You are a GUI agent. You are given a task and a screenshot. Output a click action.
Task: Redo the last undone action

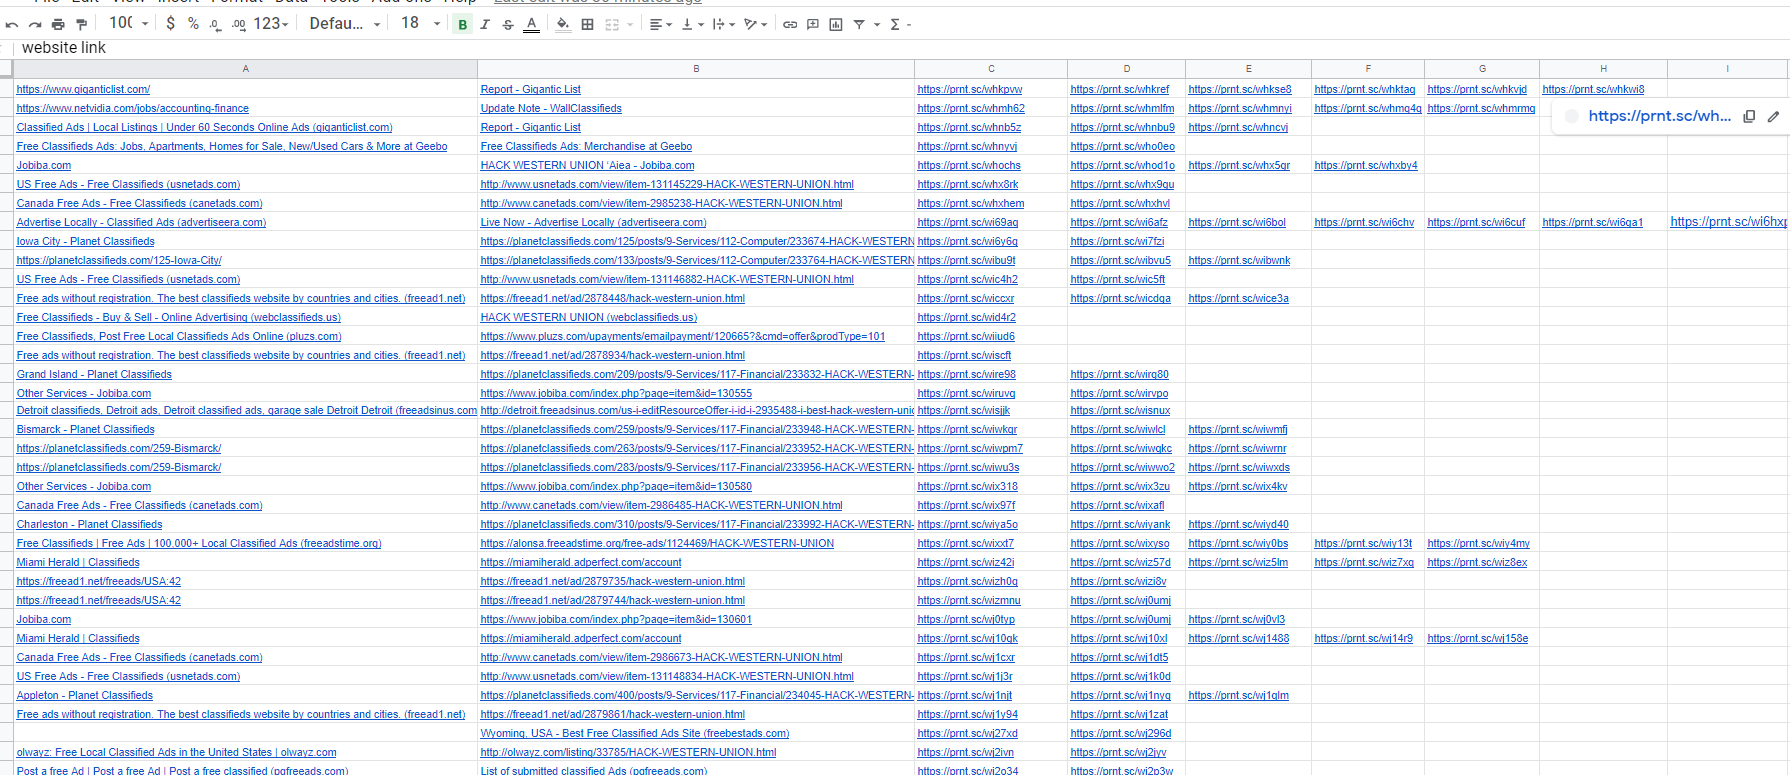35,24
